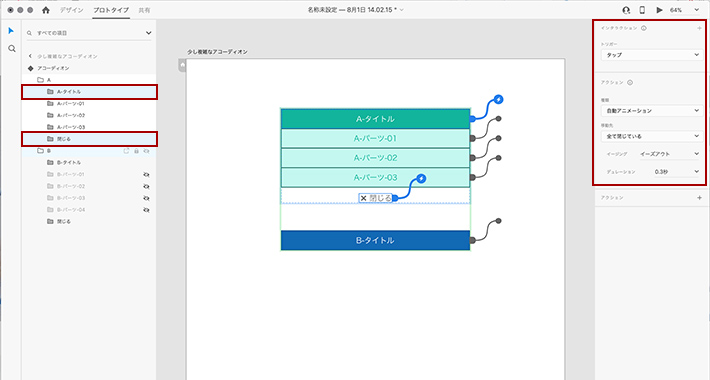Show info icon next to インタラクション

[x=644, y=28]
